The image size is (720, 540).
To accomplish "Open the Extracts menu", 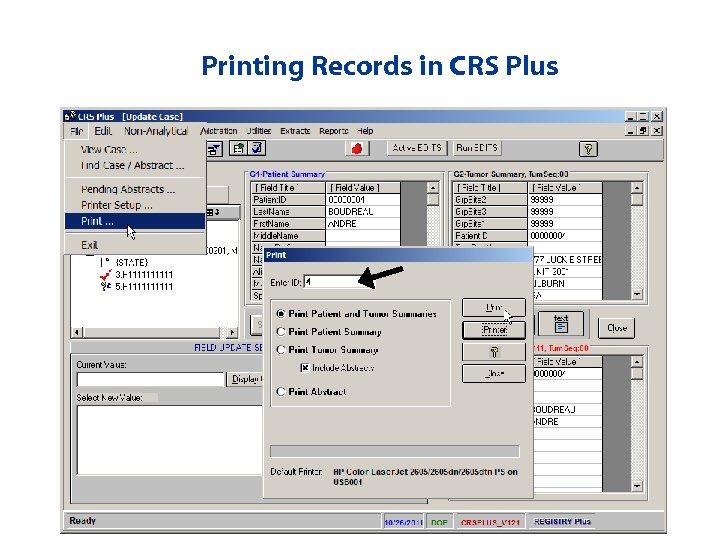I will [x=295, y=131].
